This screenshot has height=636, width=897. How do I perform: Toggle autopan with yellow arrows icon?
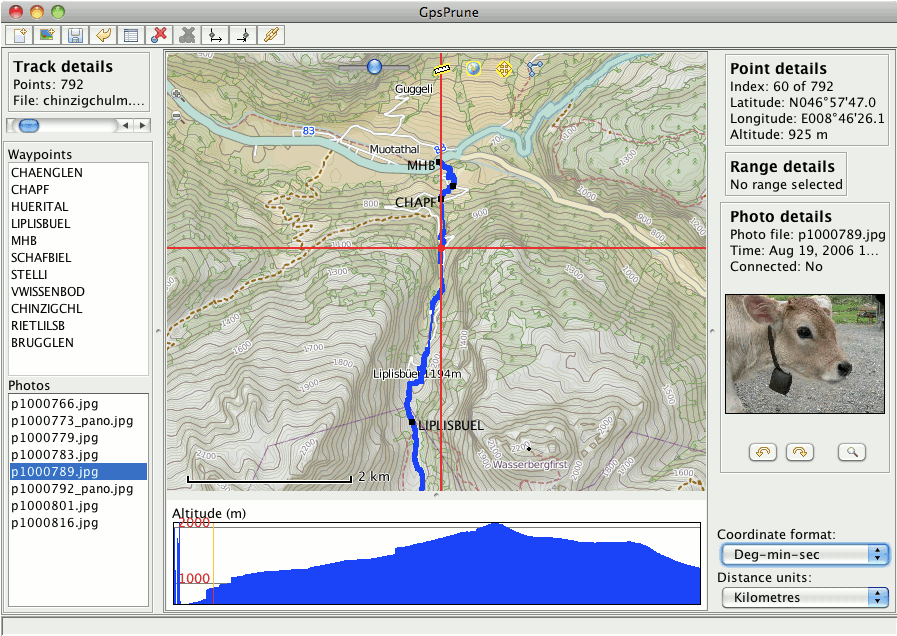[x=504, y=68]
